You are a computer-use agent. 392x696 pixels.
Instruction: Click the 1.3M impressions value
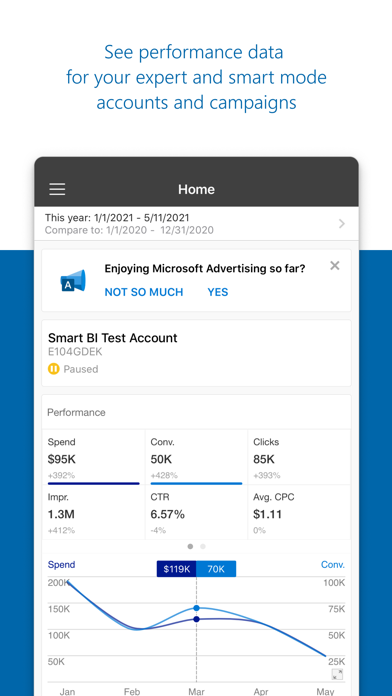coord(61,514)
